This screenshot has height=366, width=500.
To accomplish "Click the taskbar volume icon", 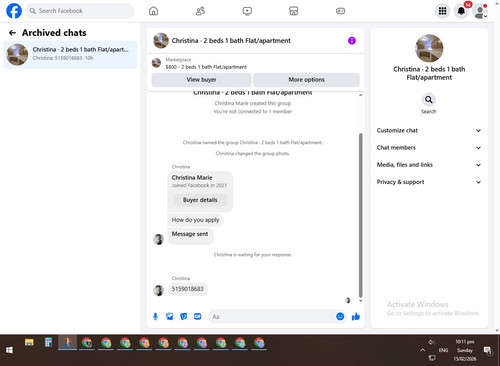I will (432, 342).
